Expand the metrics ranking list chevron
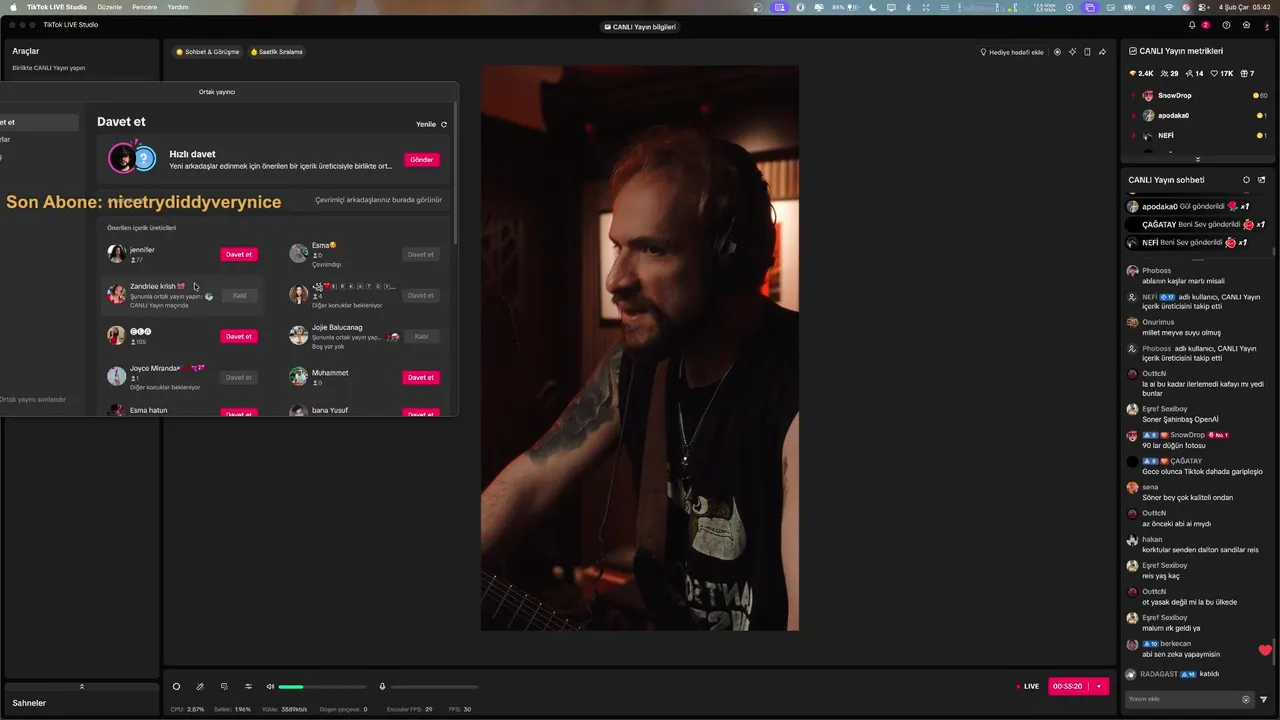The height and width of the screenshot is (720, 1280). click(x=1198, y=159)
